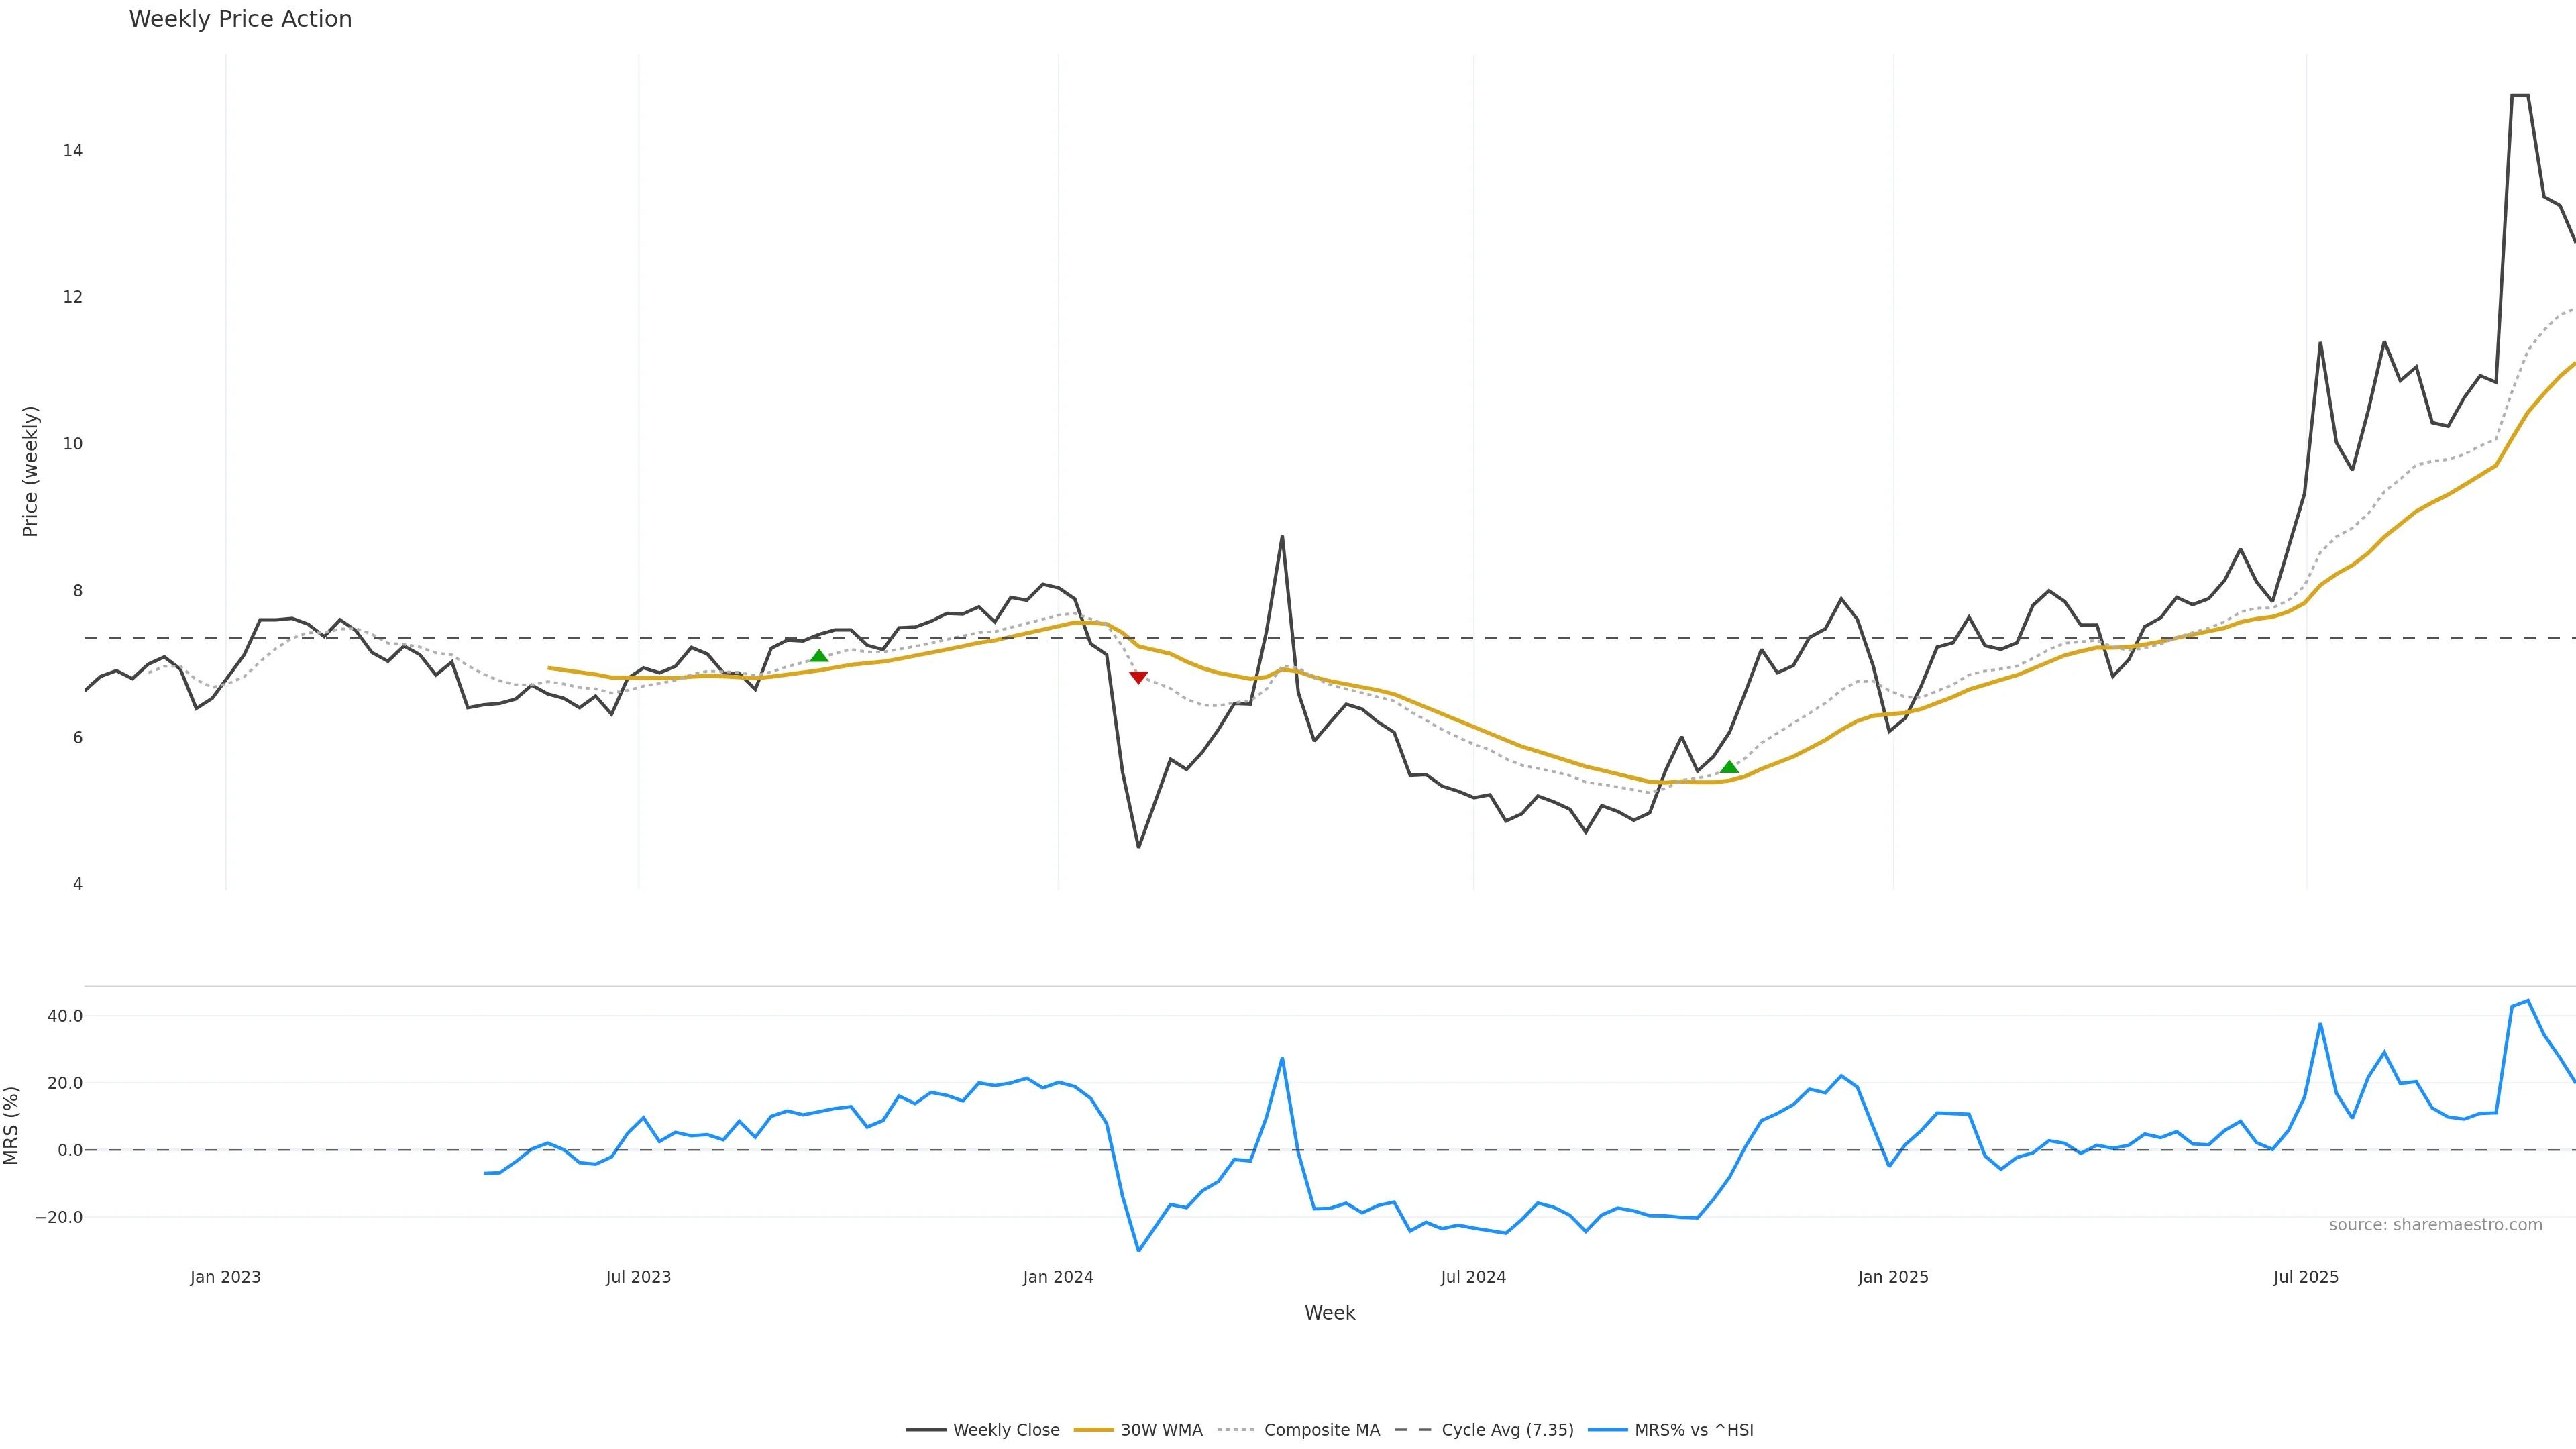Image resolution: width=2576 pixels, height=1449 pixels.
Task: Click the green up-triangle marker in late 2024
Action: click(x=1729, y=767)
